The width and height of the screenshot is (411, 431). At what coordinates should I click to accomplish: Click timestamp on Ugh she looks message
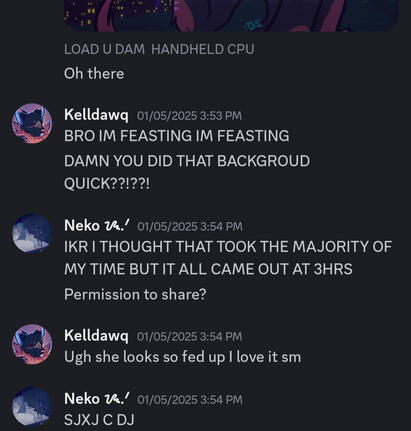(189, 337)
